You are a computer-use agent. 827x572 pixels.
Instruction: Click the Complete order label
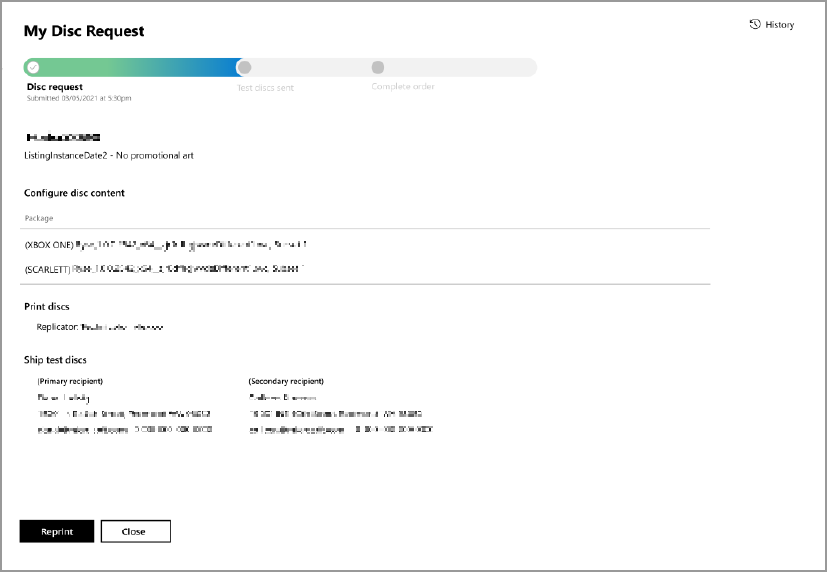click(403, 86)
